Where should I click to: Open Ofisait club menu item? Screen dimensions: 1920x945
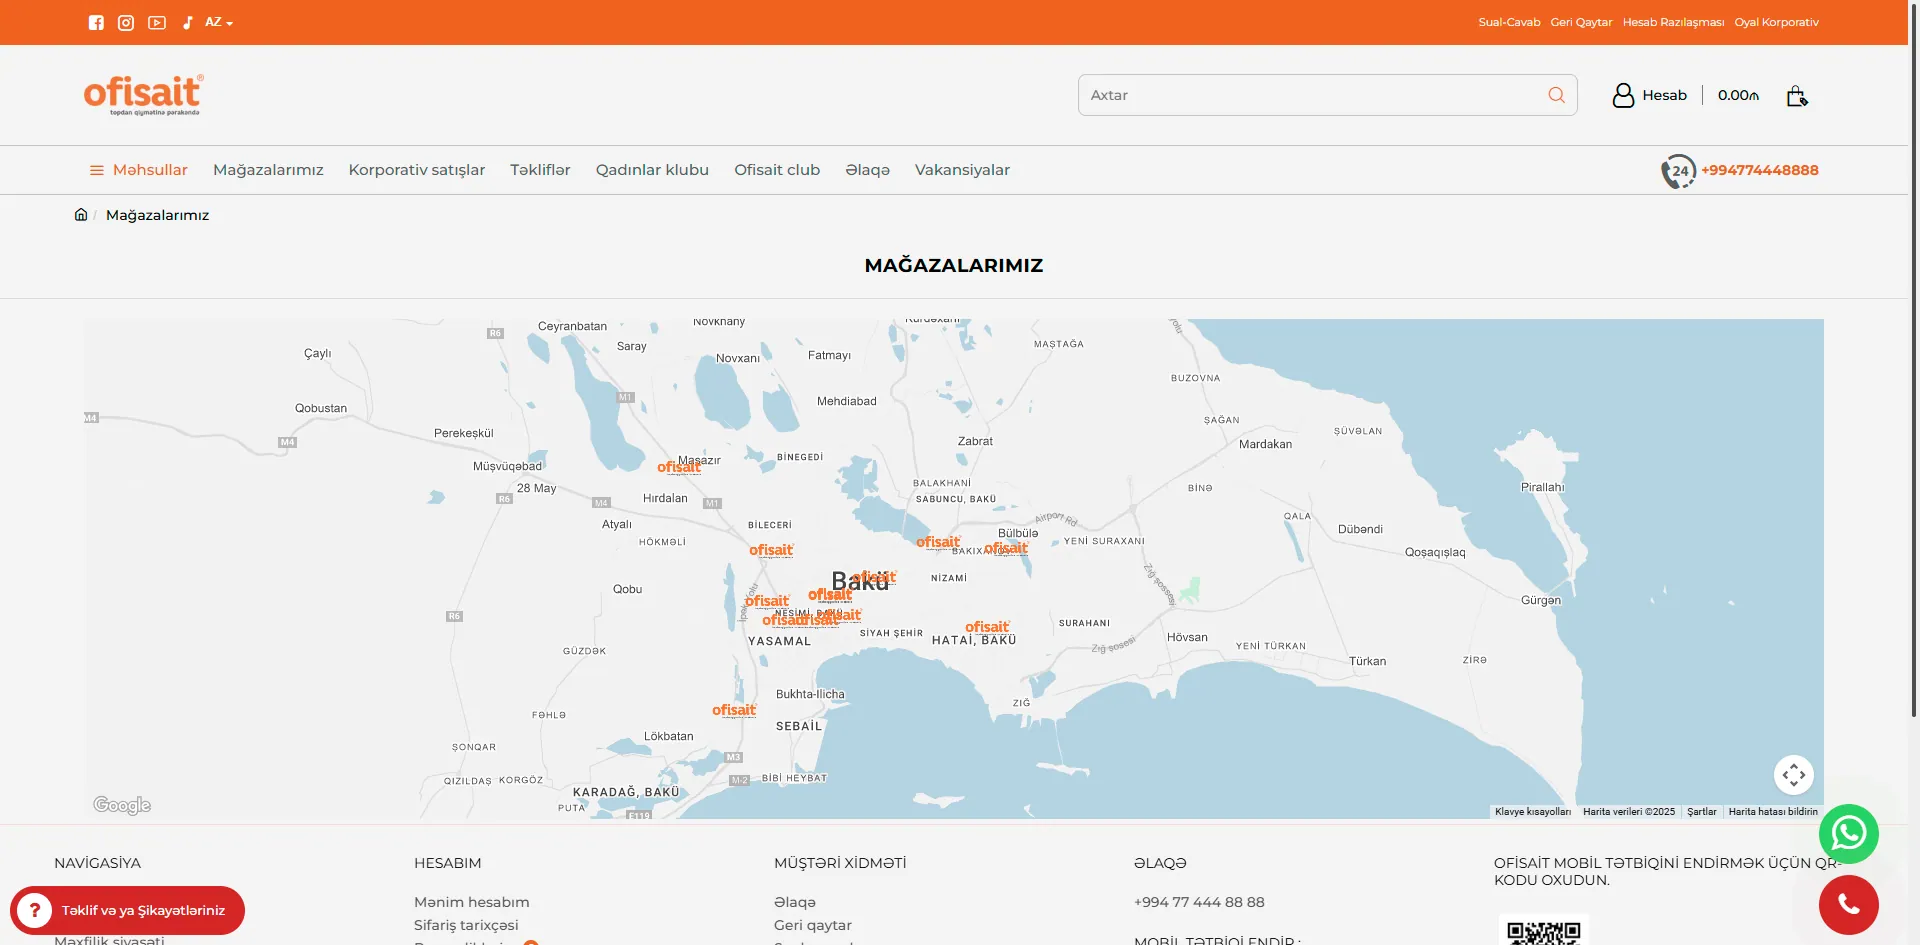click(777, 170)
